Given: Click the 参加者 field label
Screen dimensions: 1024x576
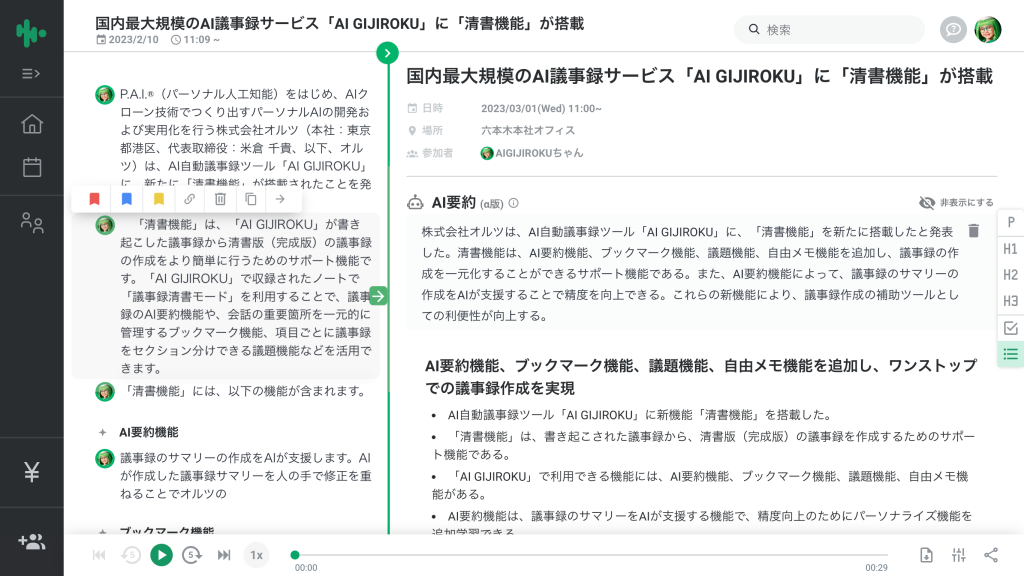Looking at the screenshot, I should (x=438, y=153).
